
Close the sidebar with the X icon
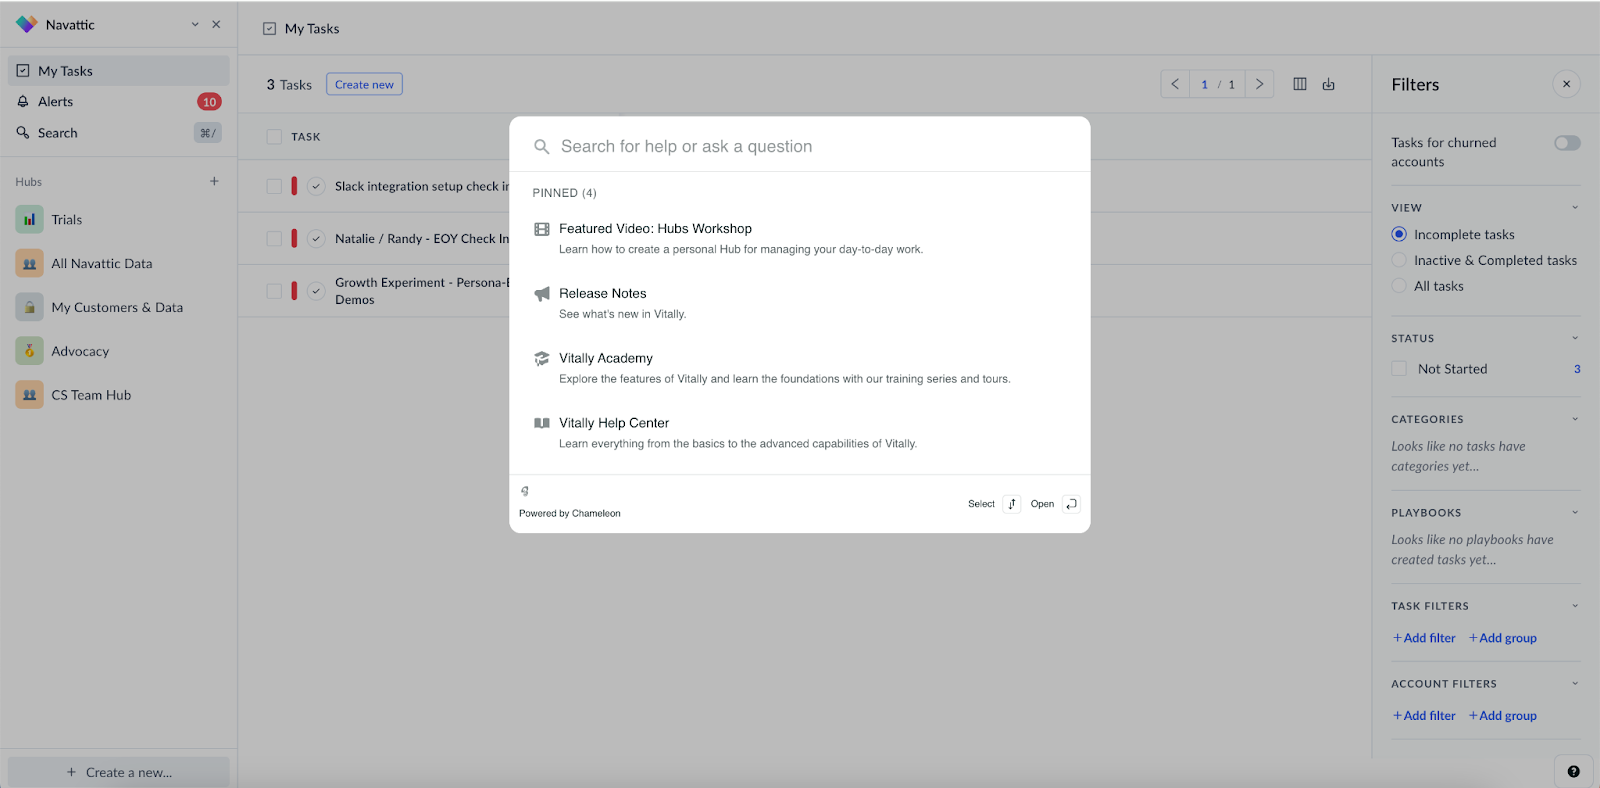click(216, 24)
